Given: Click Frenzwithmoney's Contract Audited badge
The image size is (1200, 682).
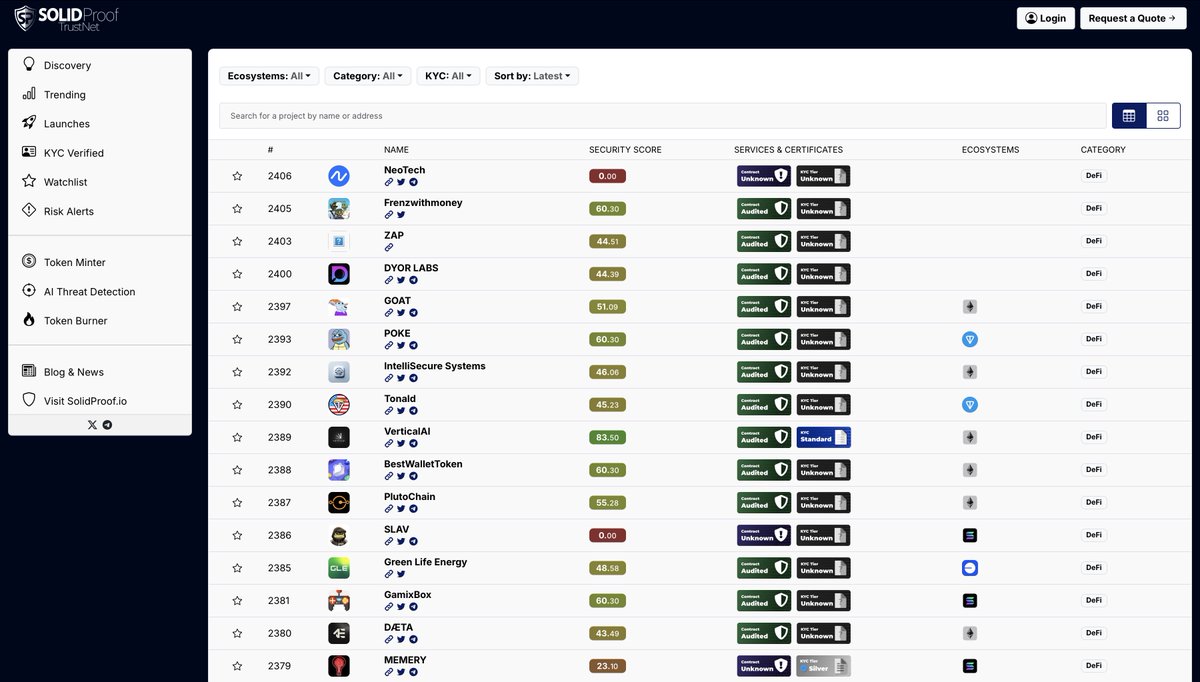Looking at the screenshot, I should [x=764, y=209].
